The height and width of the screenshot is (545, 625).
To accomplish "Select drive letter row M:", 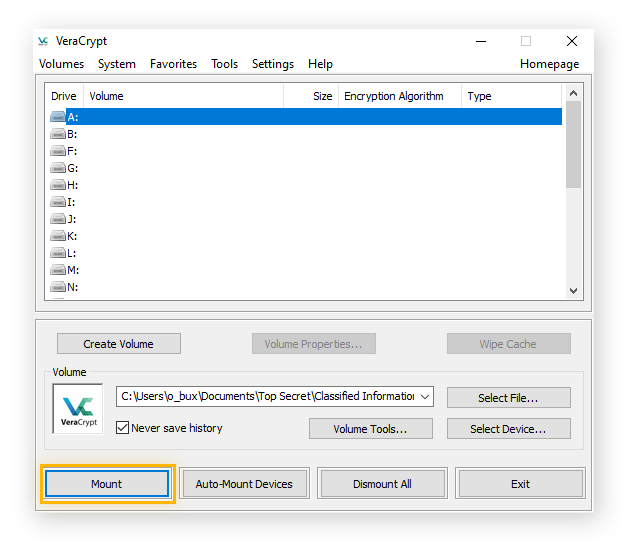I will 306,270.
